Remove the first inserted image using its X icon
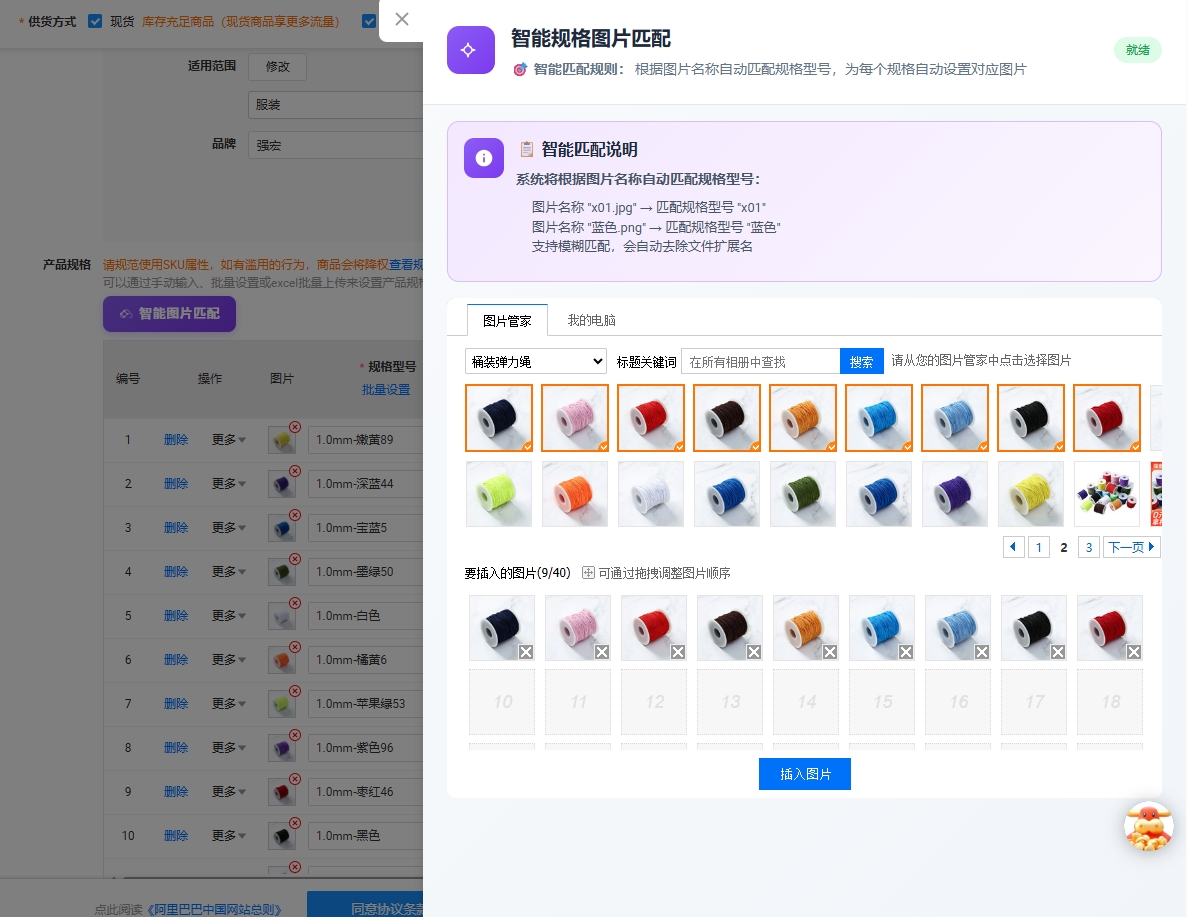 coord(526,651)
